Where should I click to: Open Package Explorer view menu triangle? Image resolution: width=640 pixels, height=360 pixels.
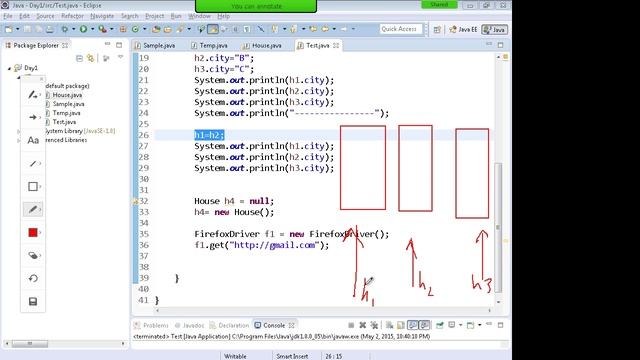(x=120, y=58)
